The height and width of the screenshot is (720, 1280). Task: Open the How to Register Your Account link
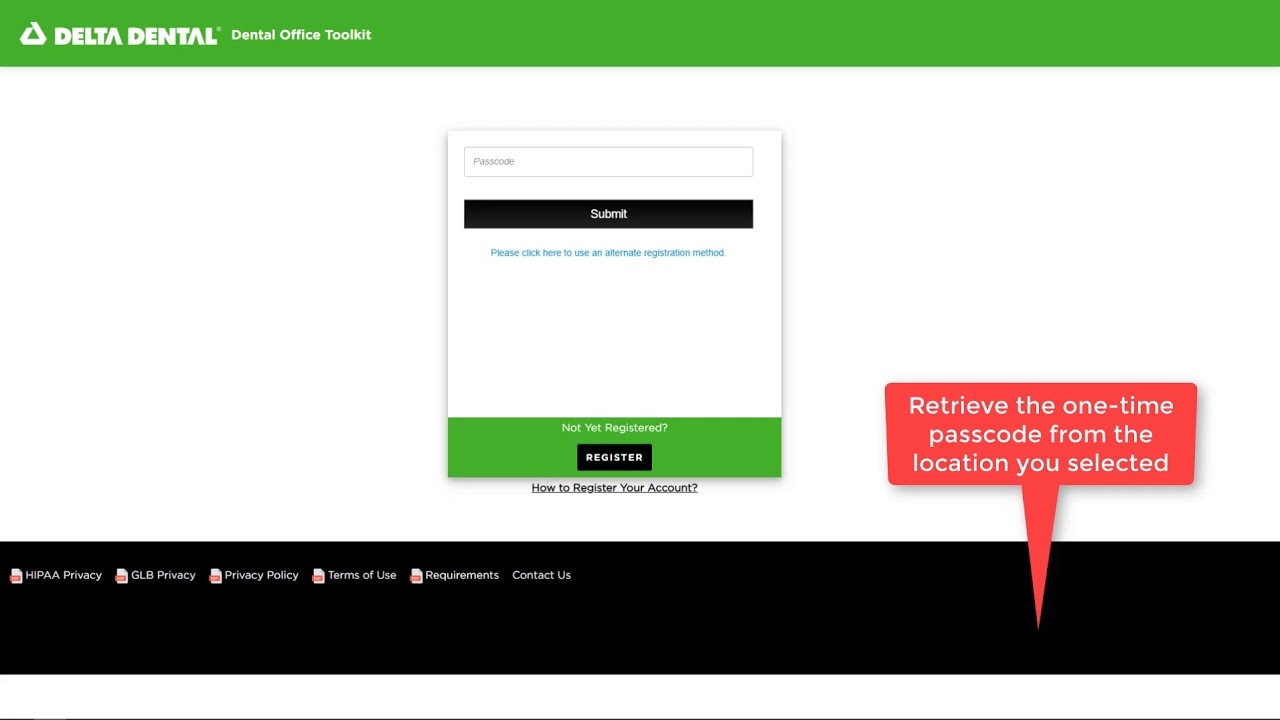point(614,488)
